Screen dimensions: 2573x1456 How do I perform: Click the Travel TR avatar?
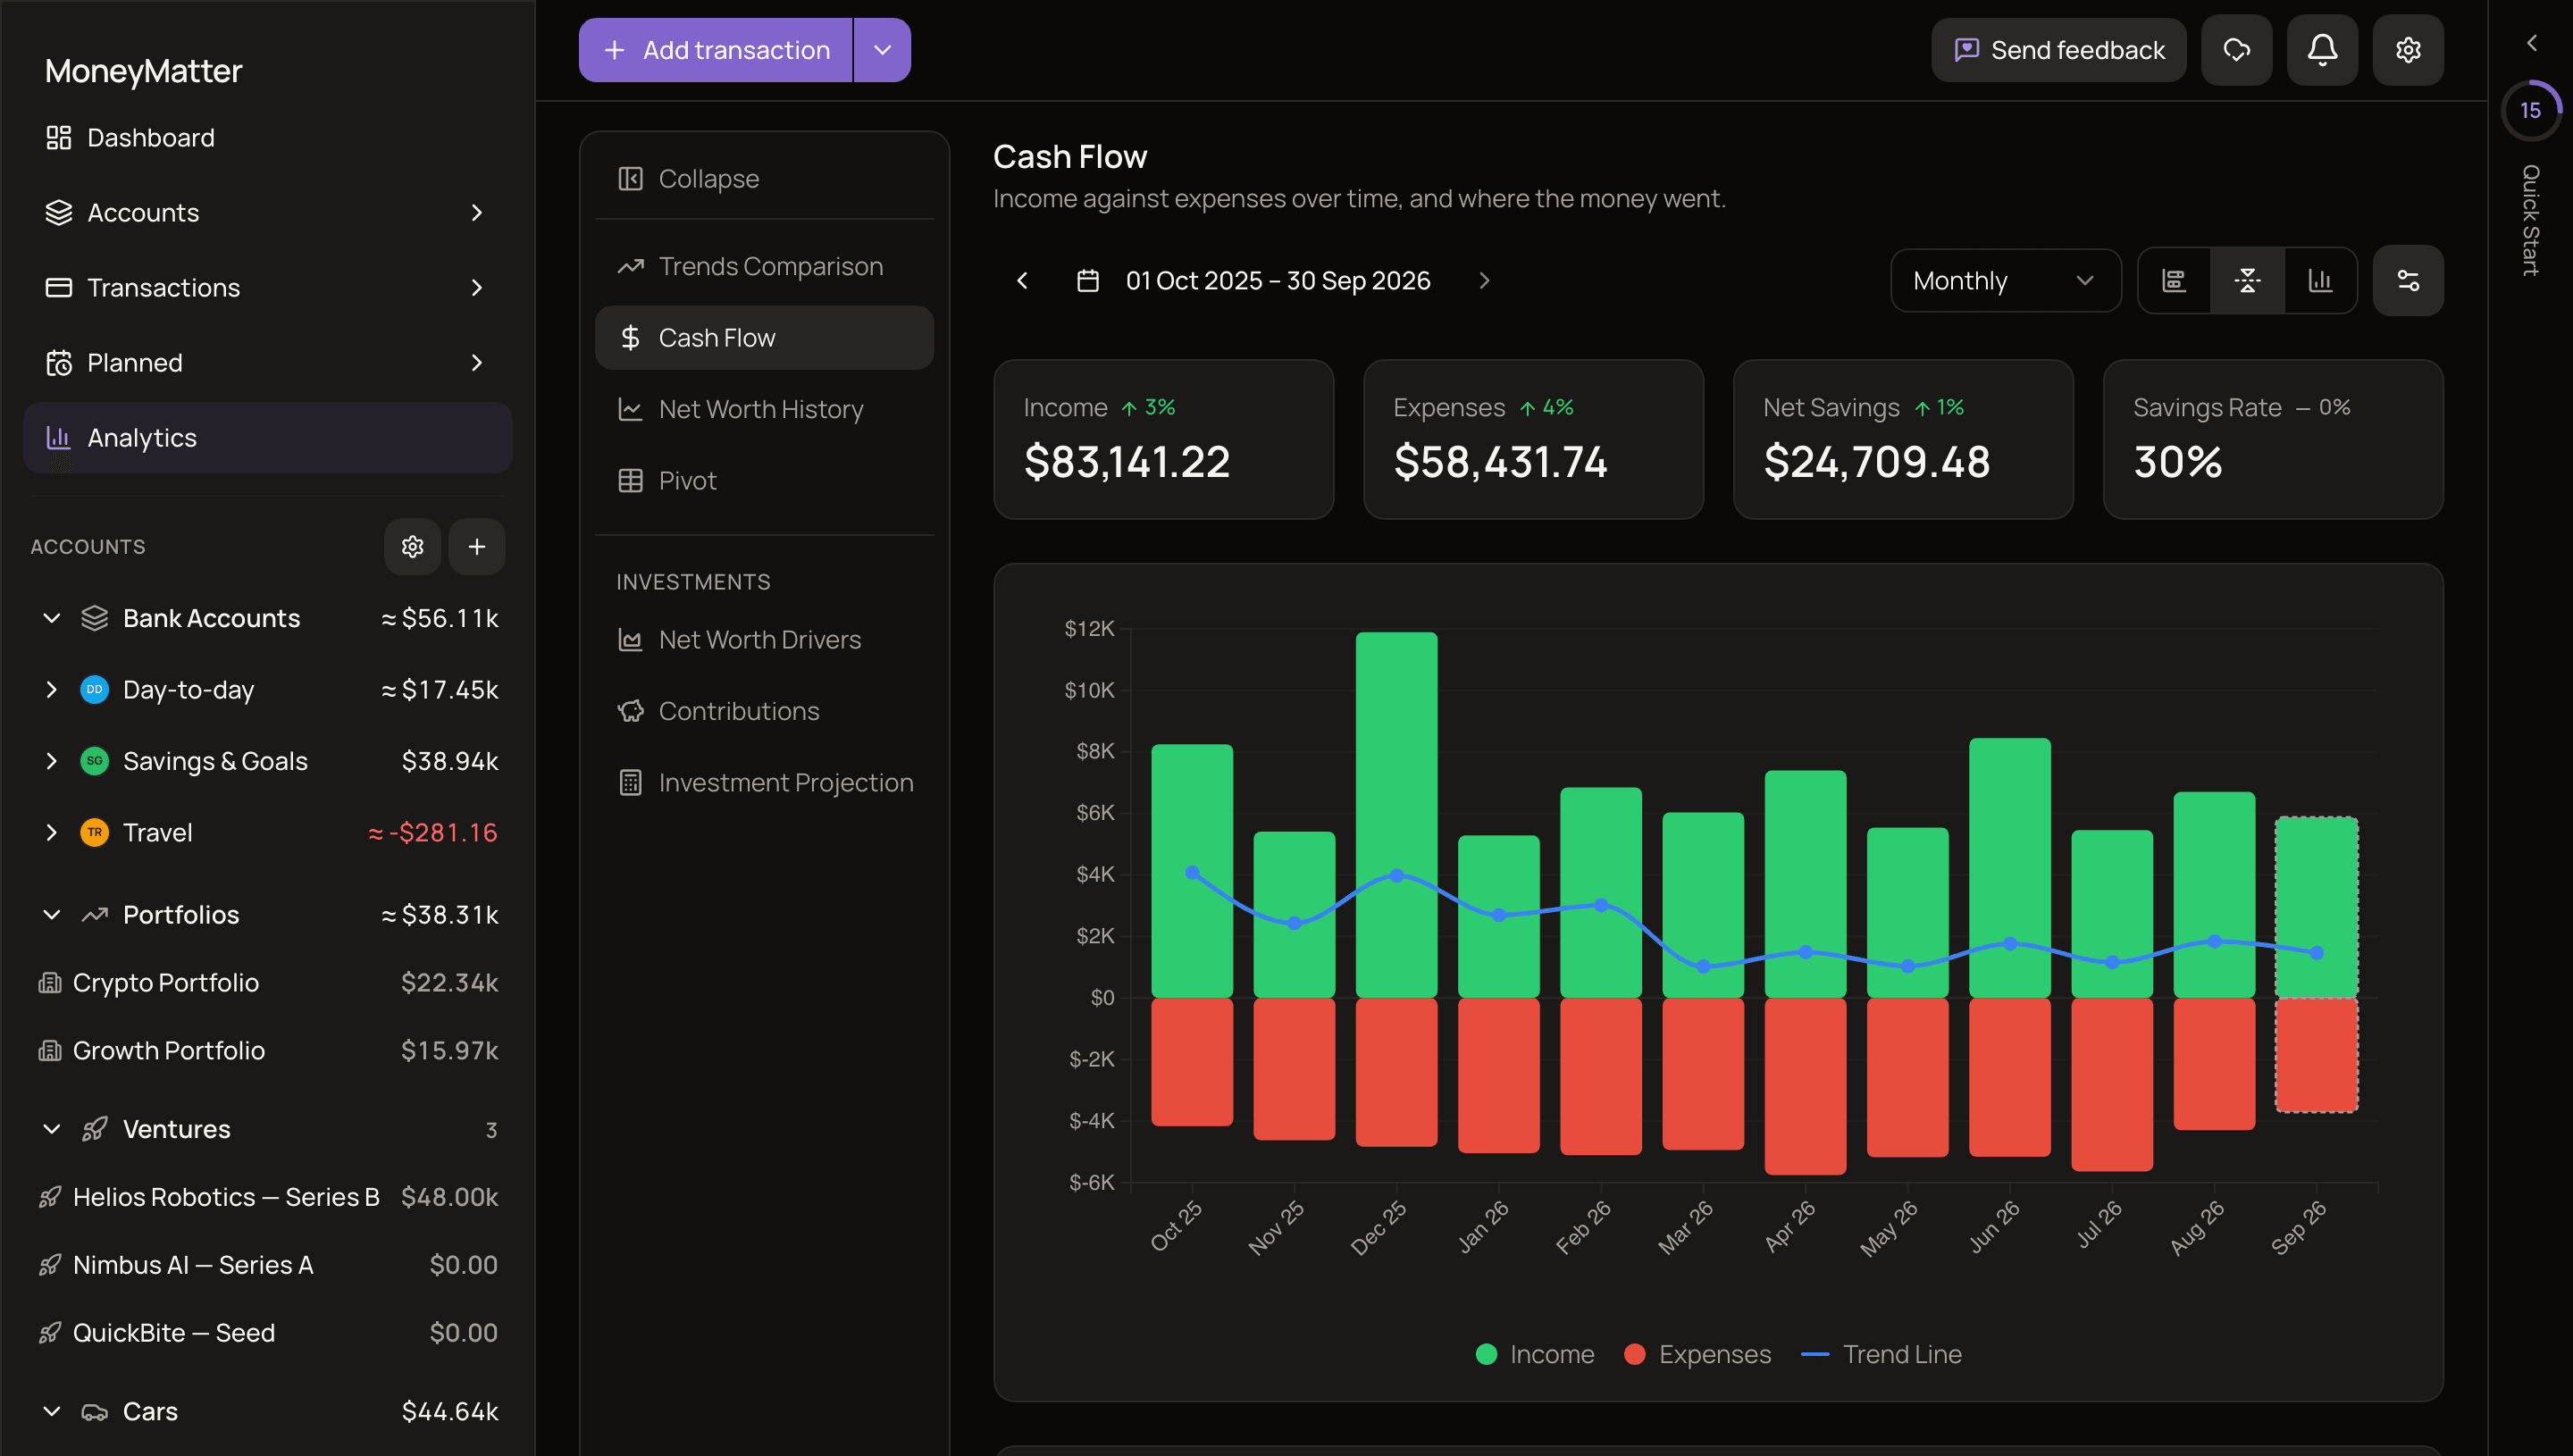tap(94, 832)
